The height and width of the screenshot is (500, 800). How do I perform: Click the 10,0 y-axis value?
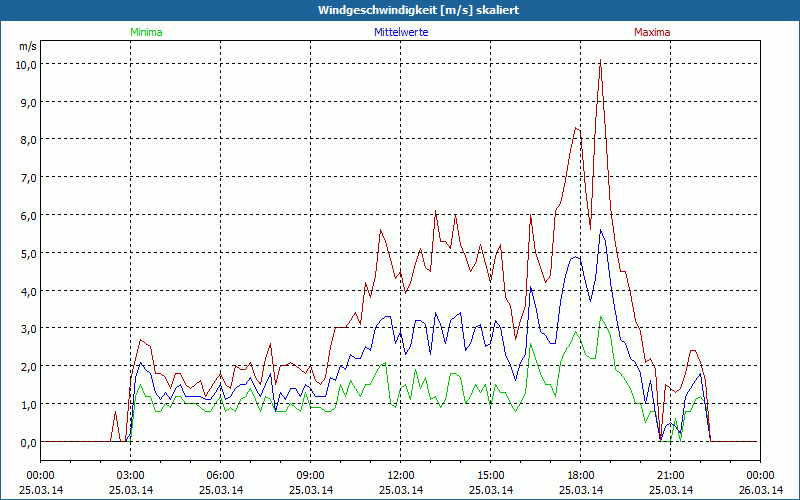click(x=27, y=64)
